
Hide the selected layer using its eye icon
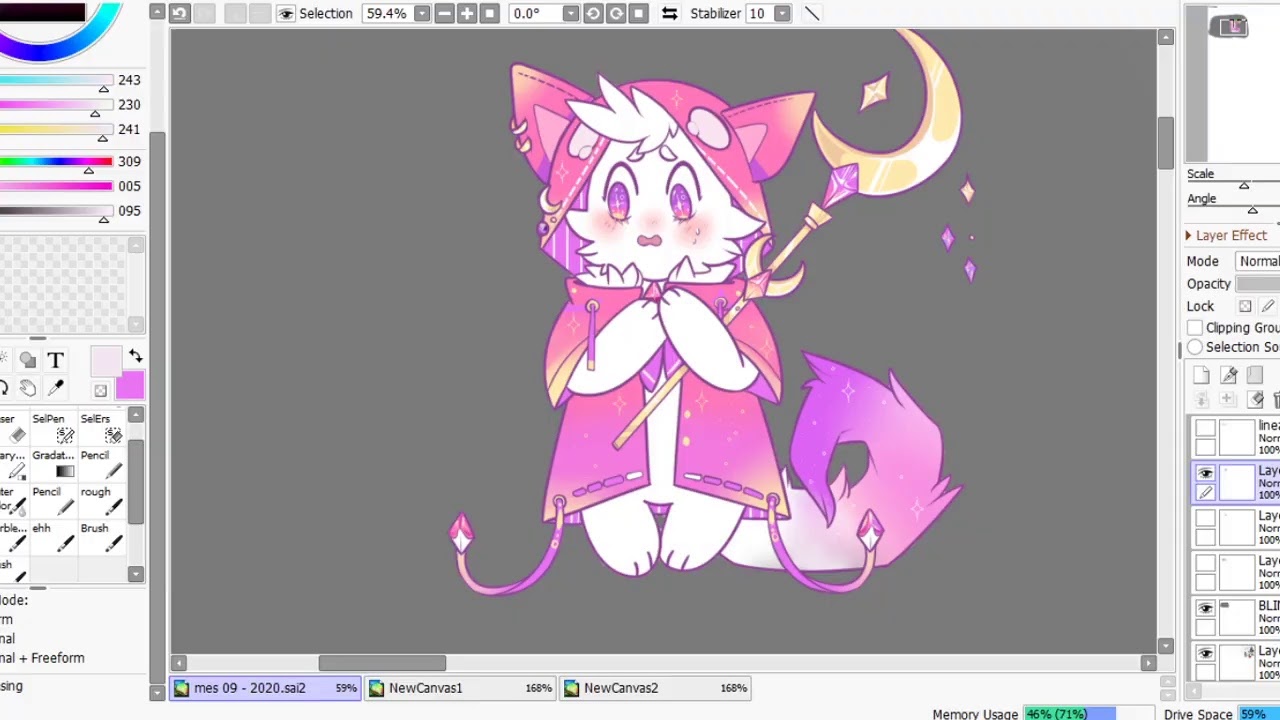tap(1205, 473)
